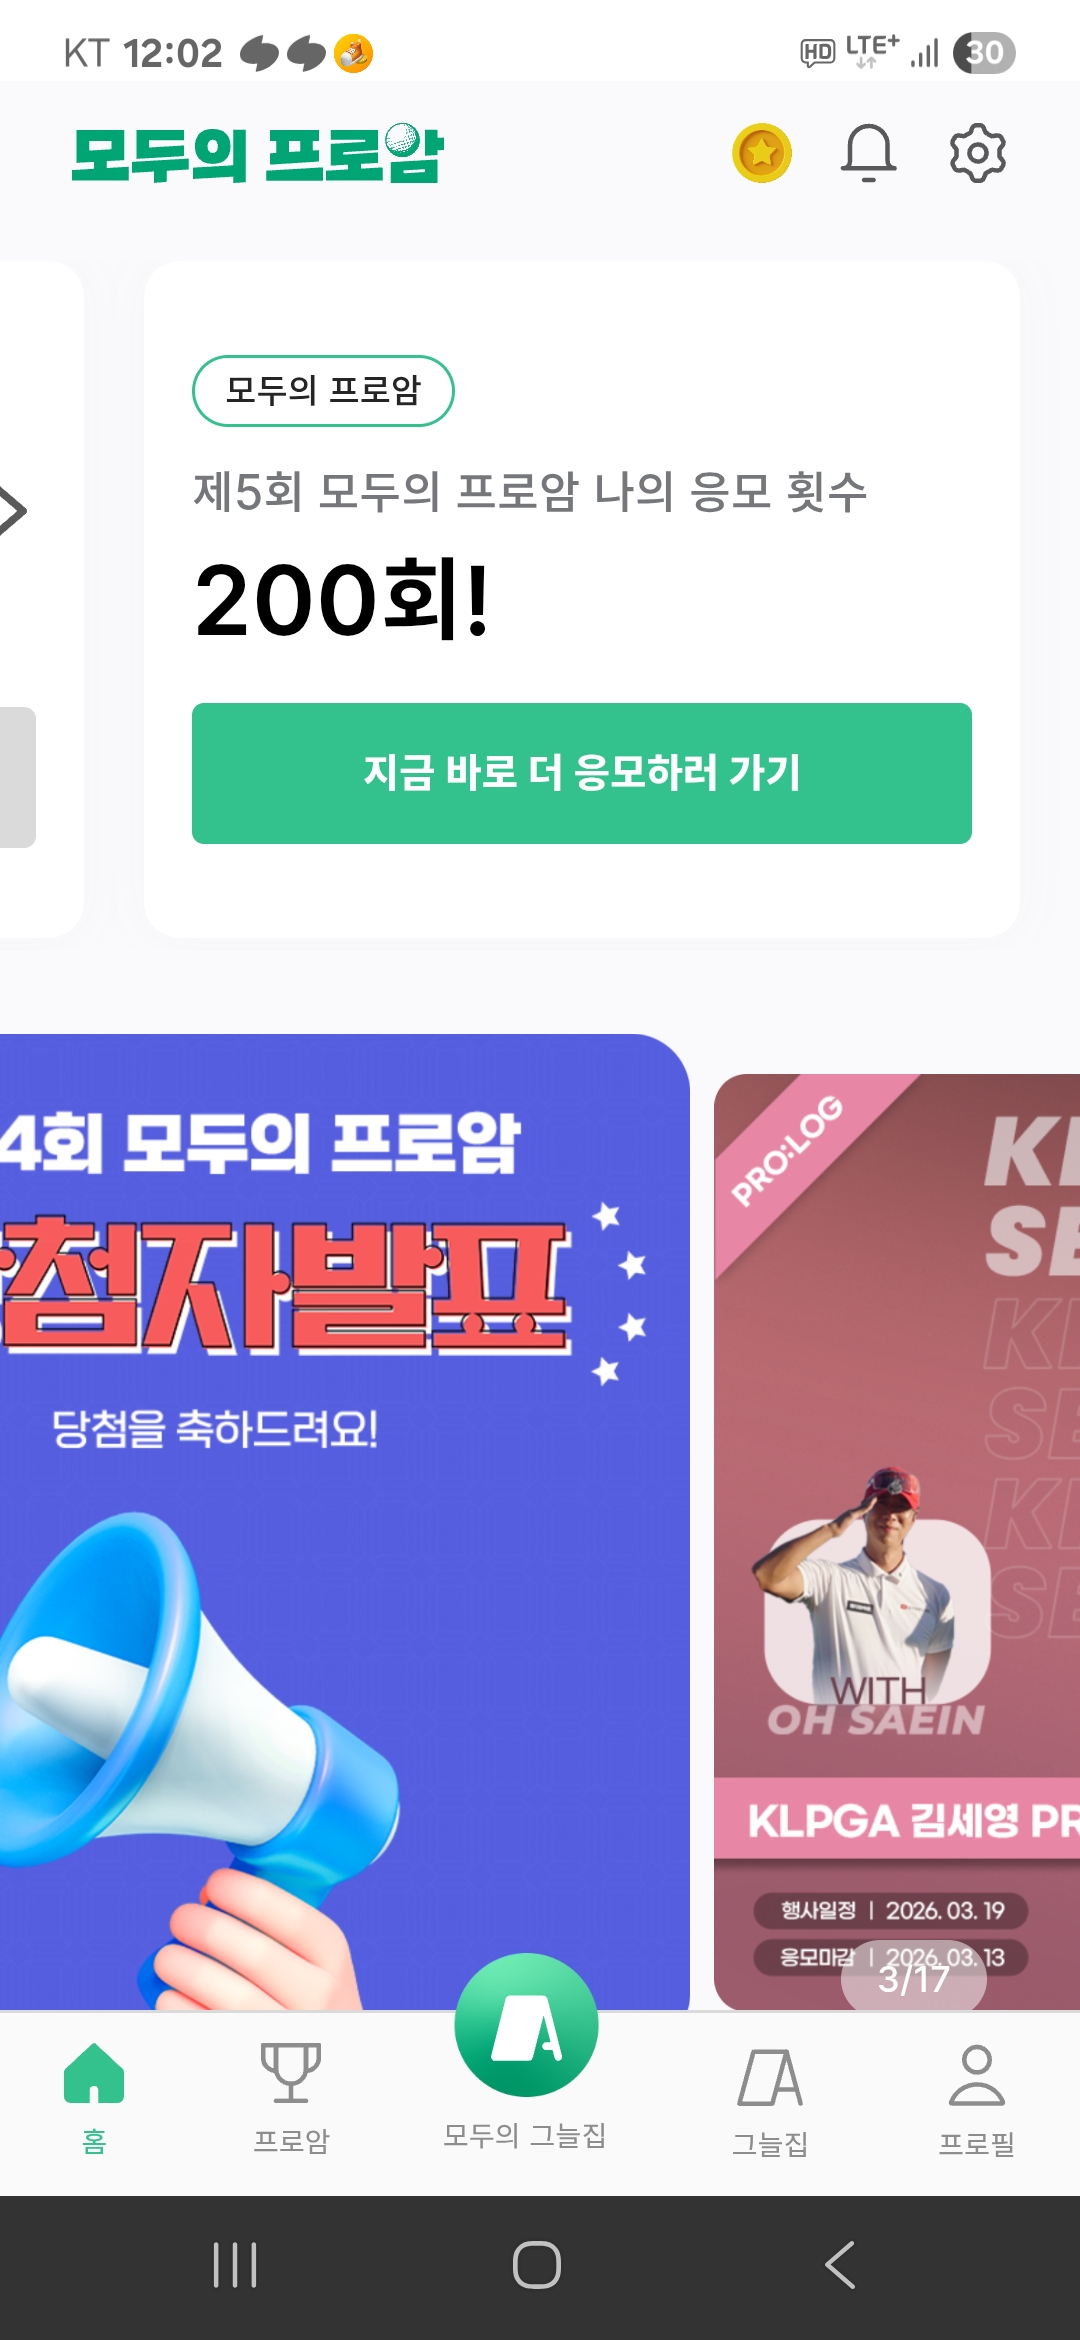Screen dimensions: 1080x2340
Task: Select the 모두의 프로암 pill label
Action: point(323,390)
